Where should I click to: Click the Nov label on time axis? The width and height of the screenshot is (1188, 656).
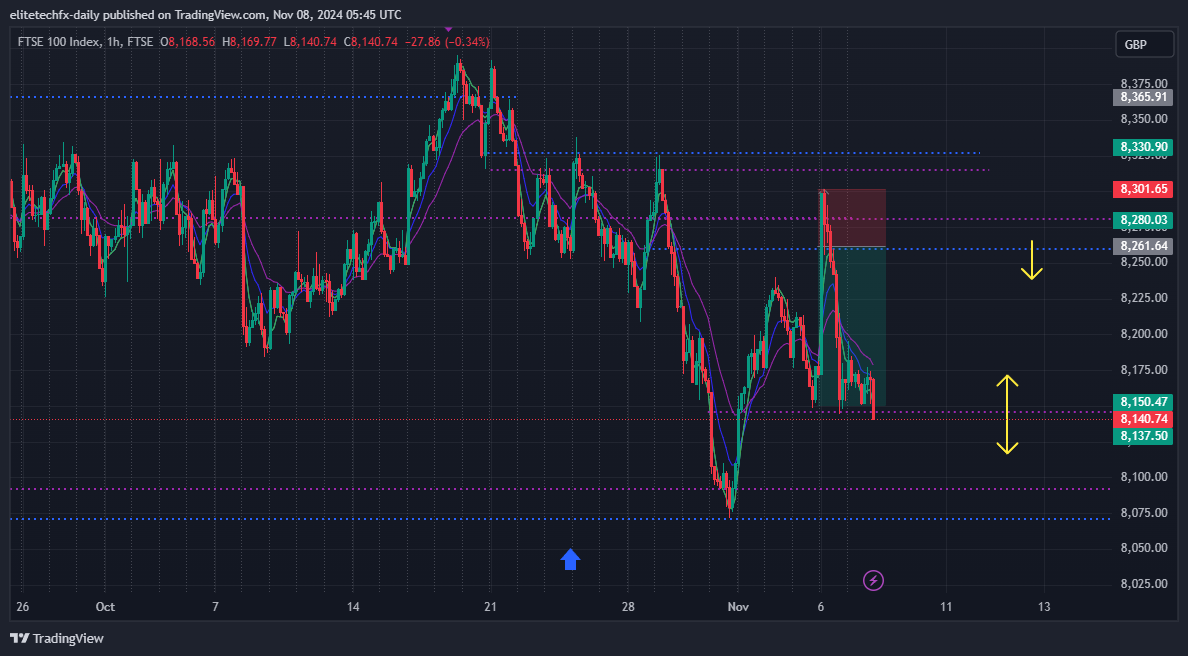click(x=738, y=607)
